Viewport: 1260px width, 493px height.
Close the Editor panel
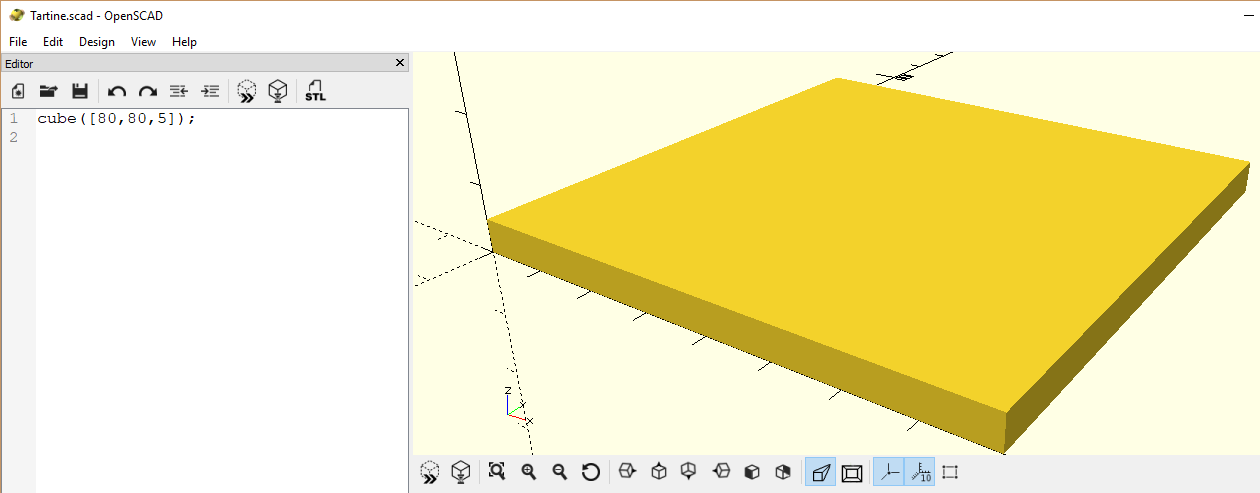pyautogui.click(x=400, y=63)
